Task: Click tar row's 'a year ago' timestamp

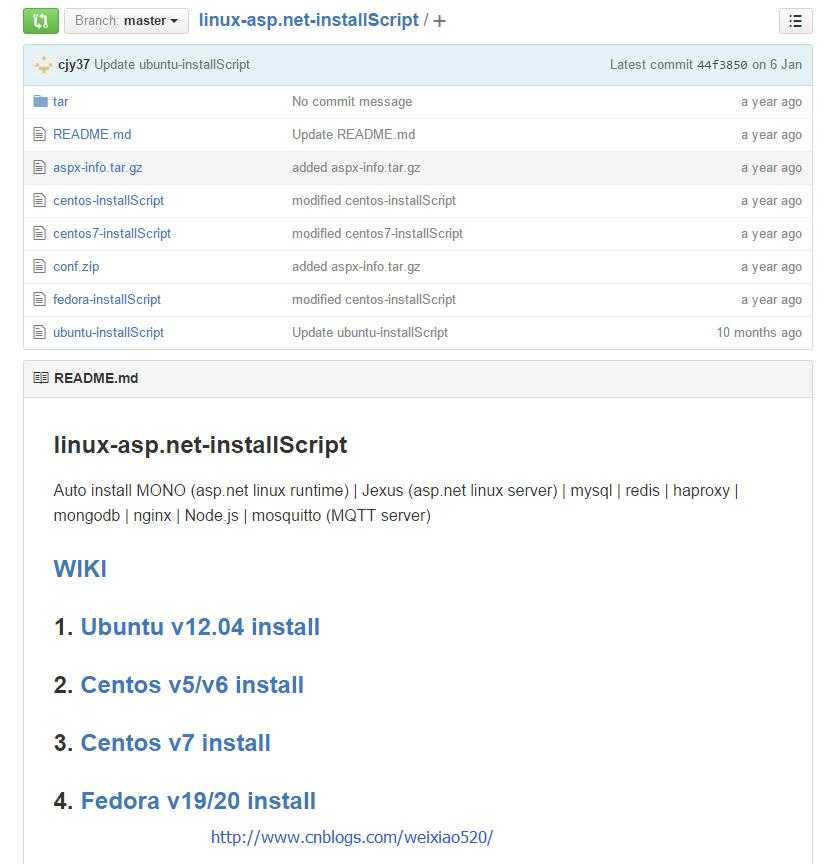Action: (x=771, y=102)
